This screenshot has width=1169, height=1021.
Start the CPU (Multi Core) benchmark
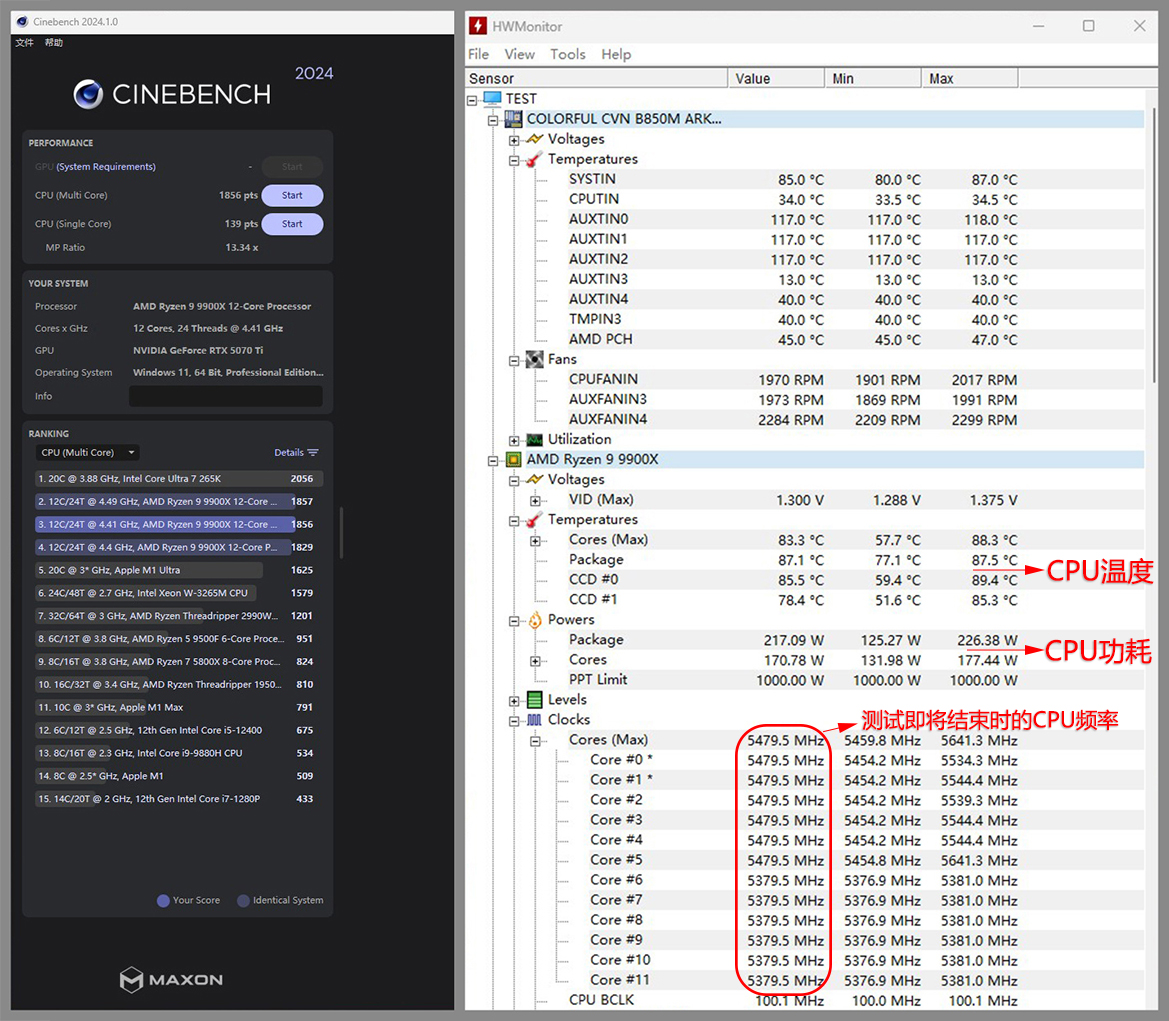292,196
